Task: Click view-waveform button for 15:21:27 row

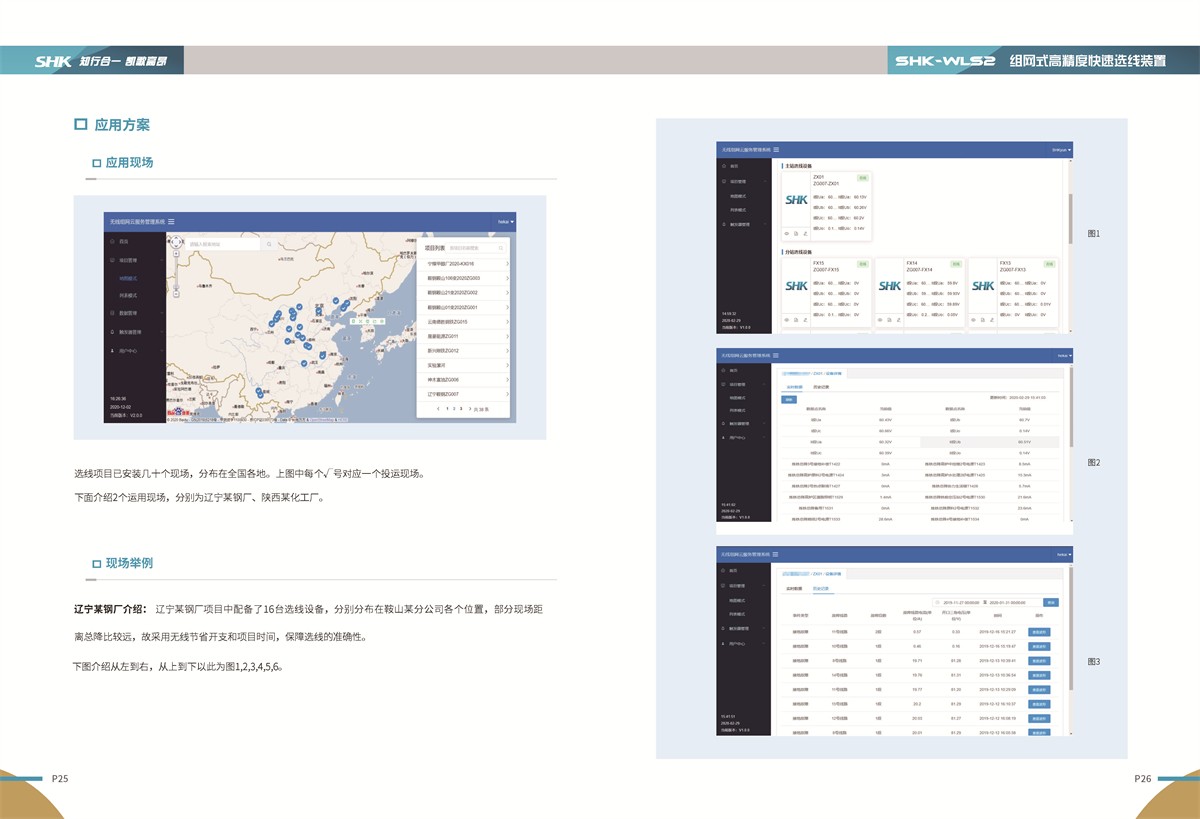Action: click(1039, 632)
